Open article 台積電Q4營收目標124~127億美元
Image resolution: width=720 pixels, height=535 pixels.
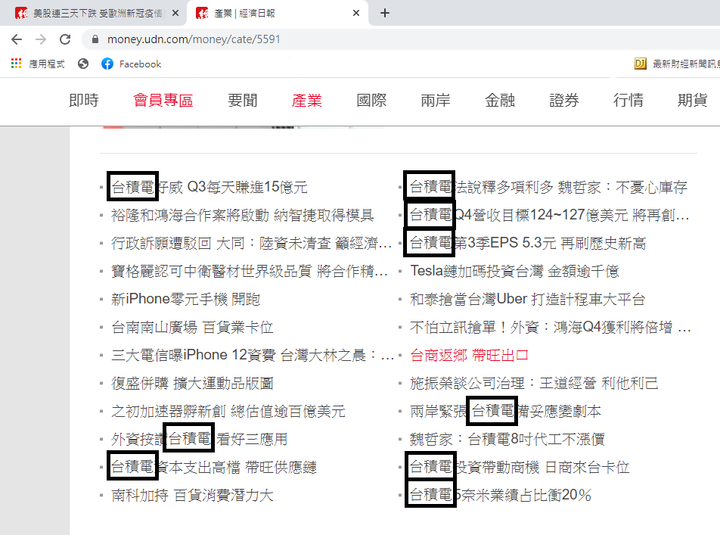coord(550,215)
